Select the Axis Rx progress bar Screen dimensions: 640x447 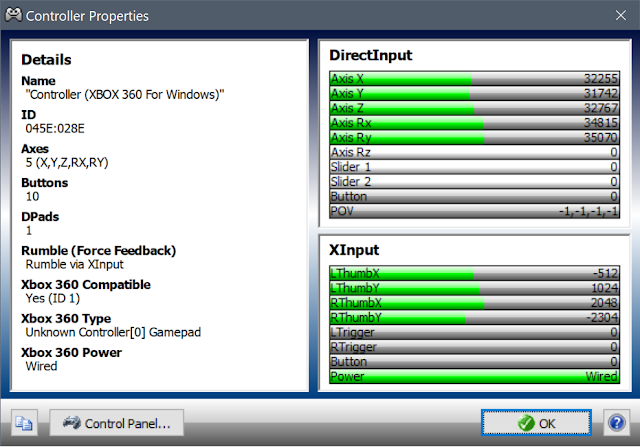point(474,122)
